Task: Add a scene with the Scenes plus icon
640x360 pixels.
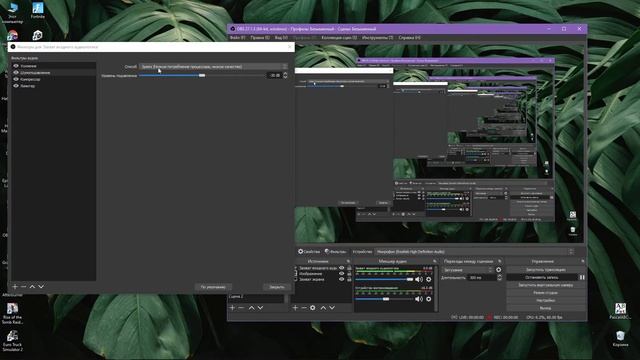Action: 233,308
